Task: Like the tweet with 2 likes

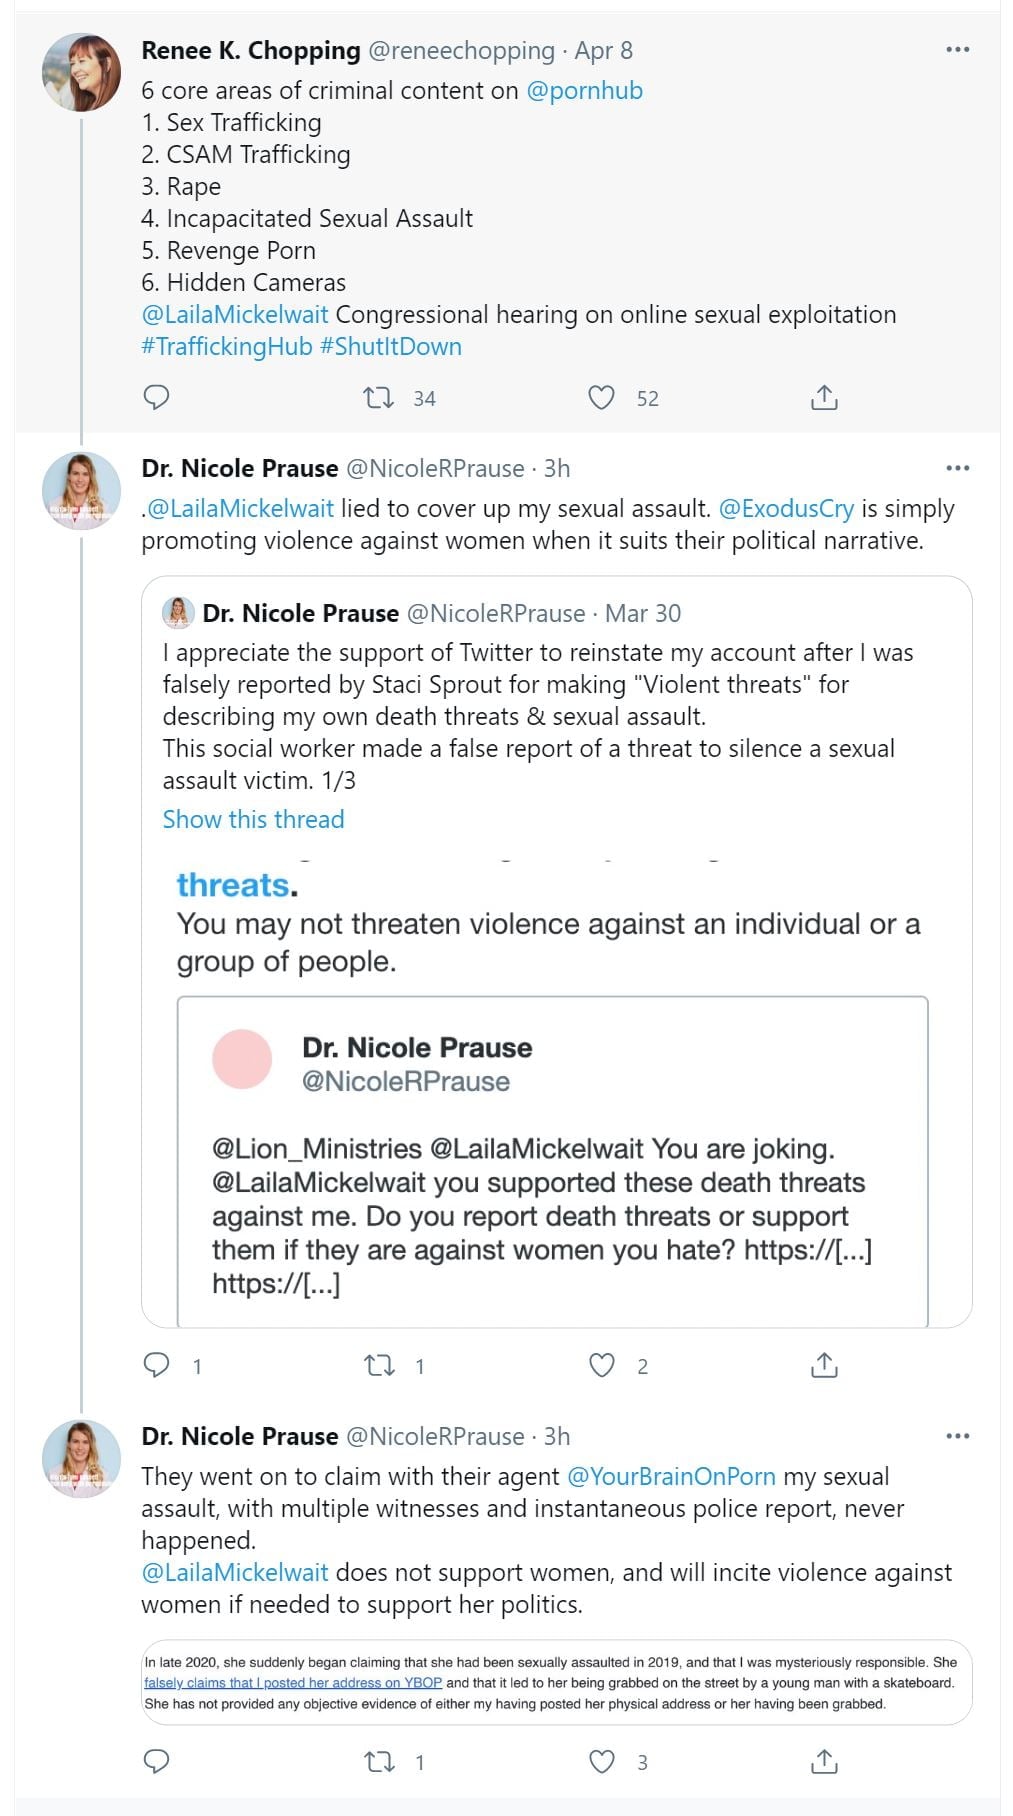Action: 601,1365
